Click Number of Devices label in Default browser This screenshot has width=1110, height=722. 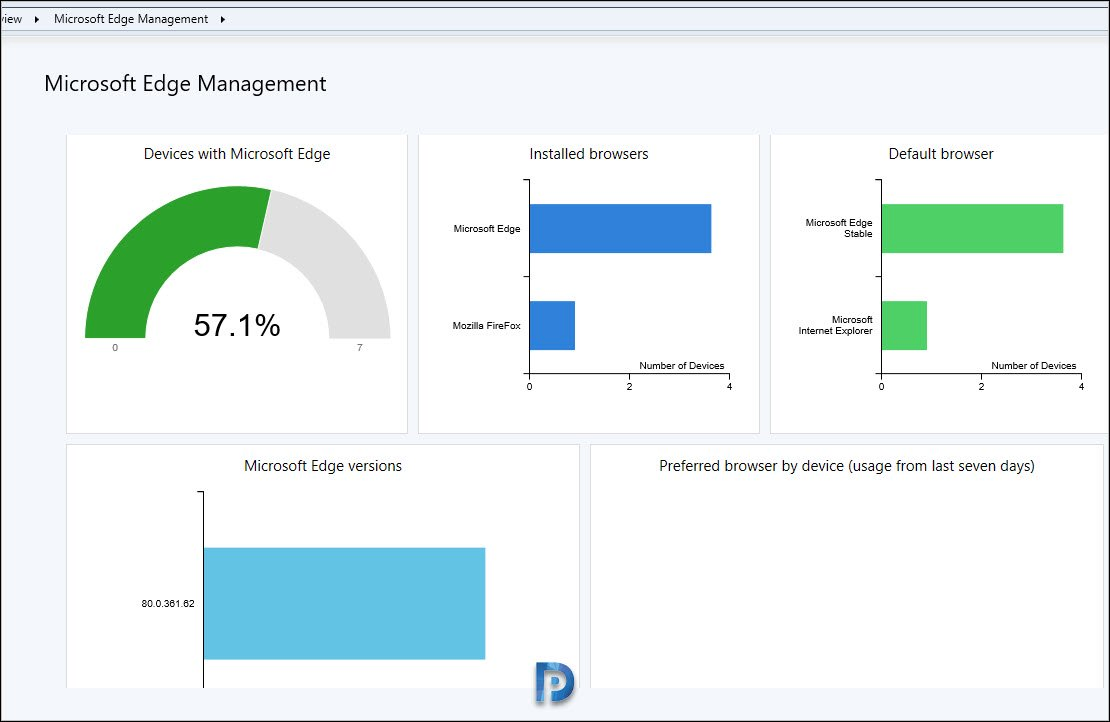pos(1034,365)
